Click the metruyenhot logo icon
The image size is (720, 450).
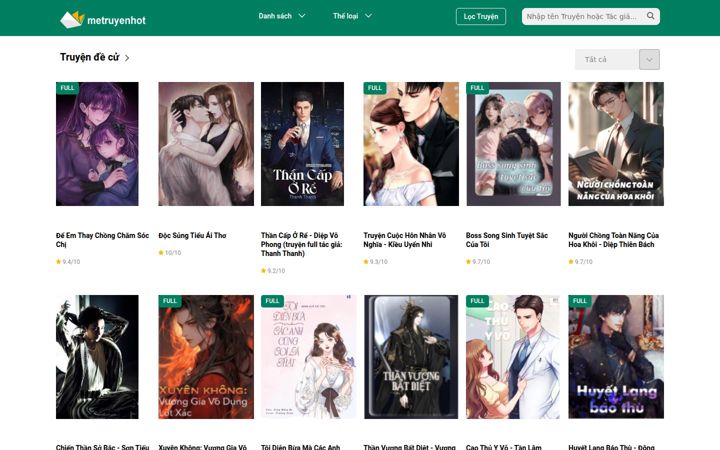pyautogui.click(x=72, y=19)
